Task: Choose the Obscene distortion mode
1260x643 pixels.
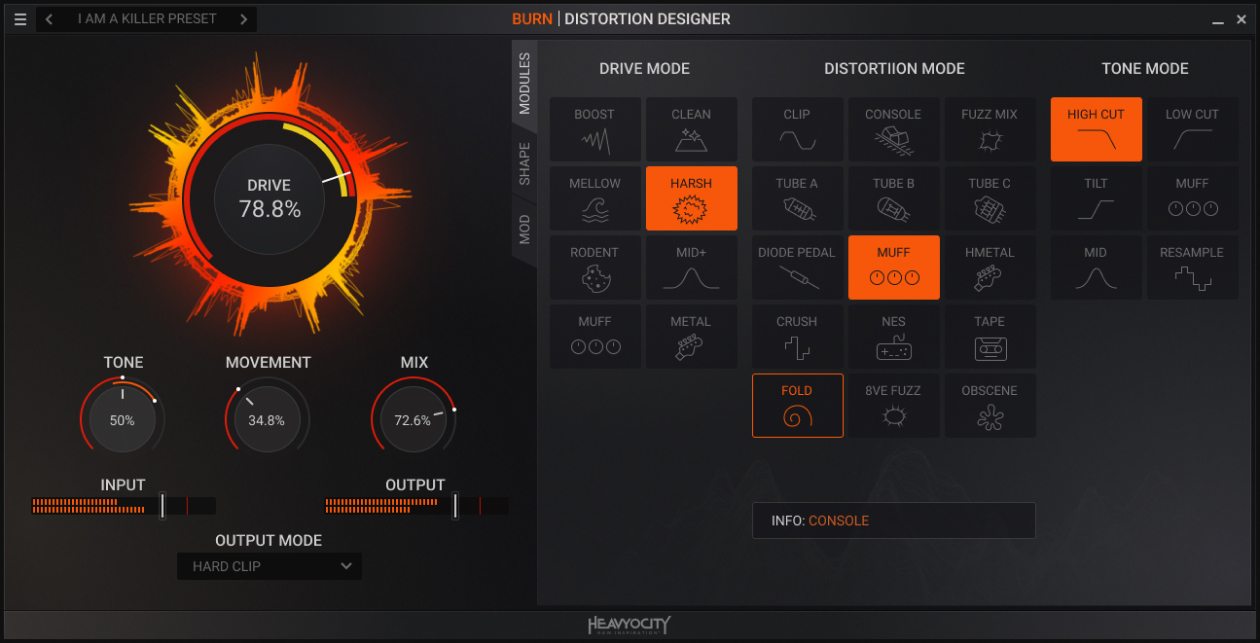Action: (x=990, y=405)
